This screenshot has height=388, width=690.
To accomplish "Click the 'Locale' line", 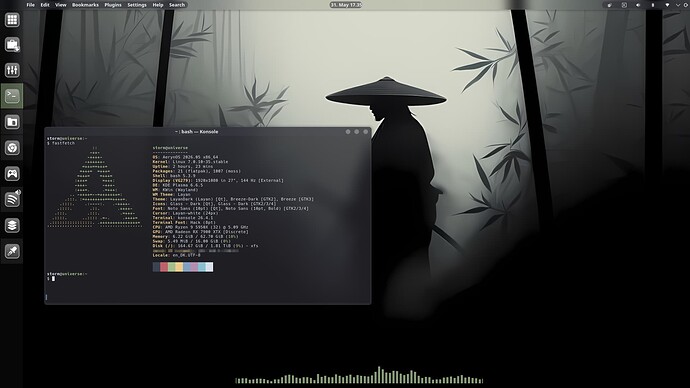I will point(176,255).
